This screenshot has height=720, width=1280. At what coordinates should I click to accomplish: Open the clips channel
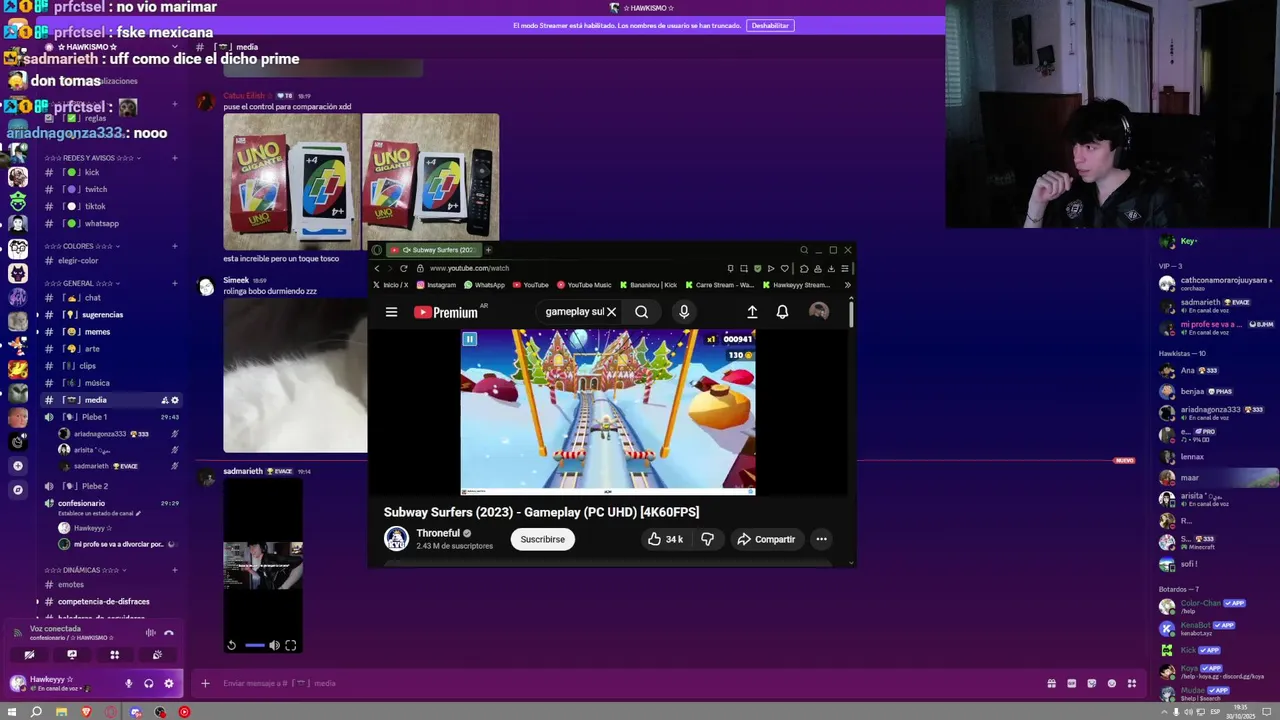(x=88, y=366)
